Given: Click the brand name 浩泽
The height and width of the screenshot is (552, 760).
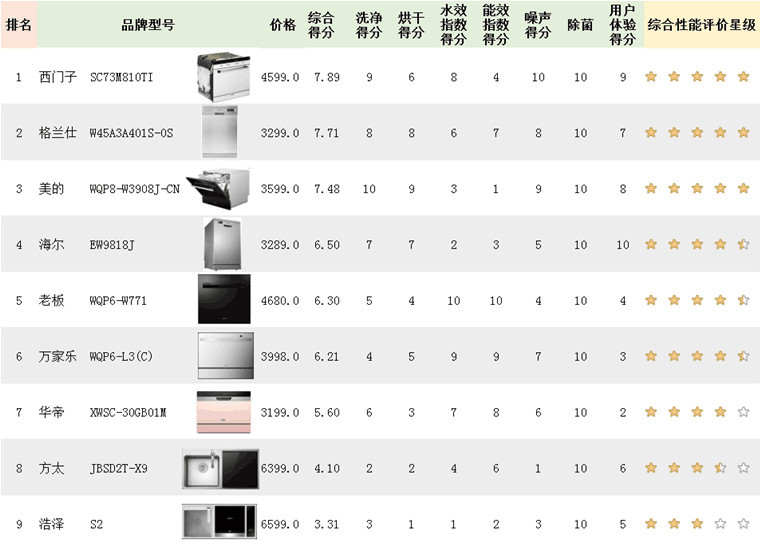Looking at the screenshot, I should 51,524.
